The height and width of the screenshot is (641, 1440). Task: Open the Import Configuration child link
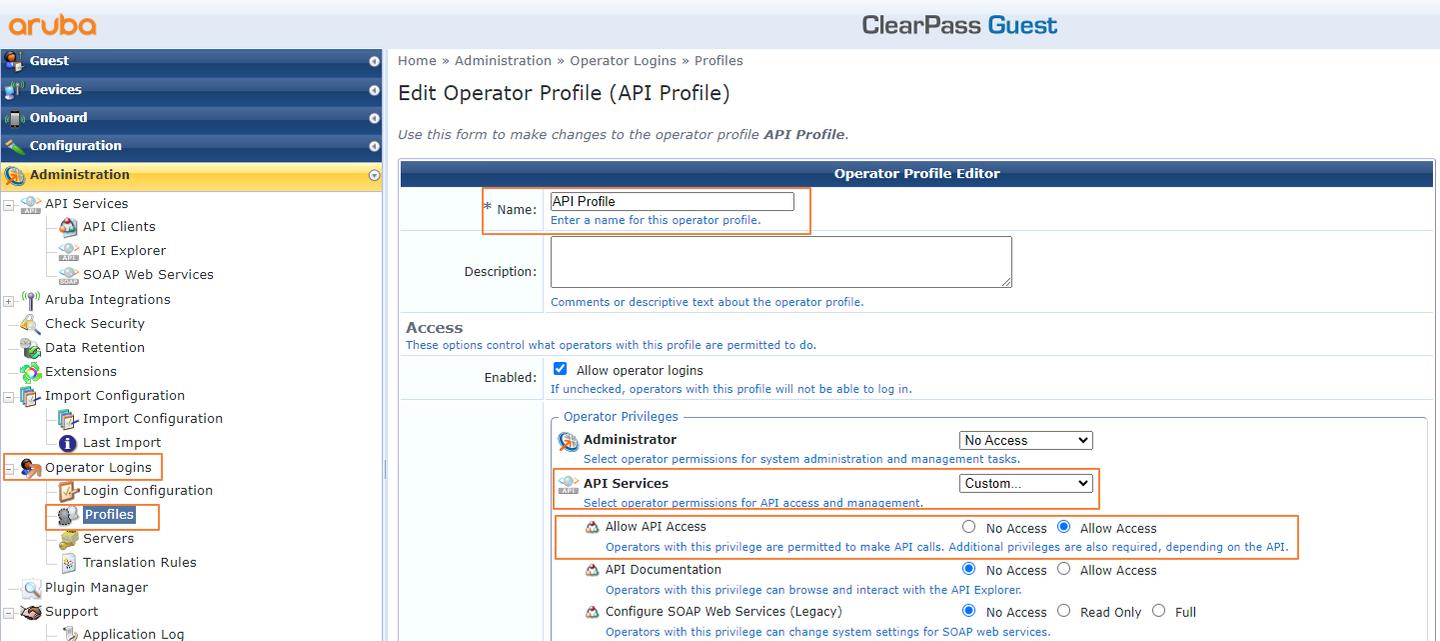[153, 419]
